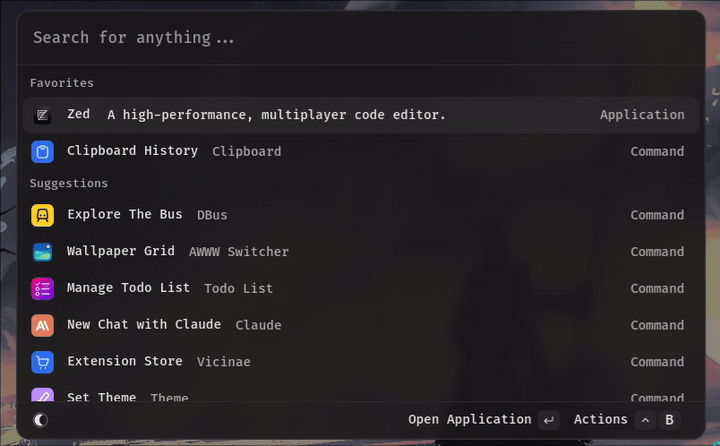Click the Zed code editor icon
This screenshot has height=446, width=720.
[x=42, y=115]
